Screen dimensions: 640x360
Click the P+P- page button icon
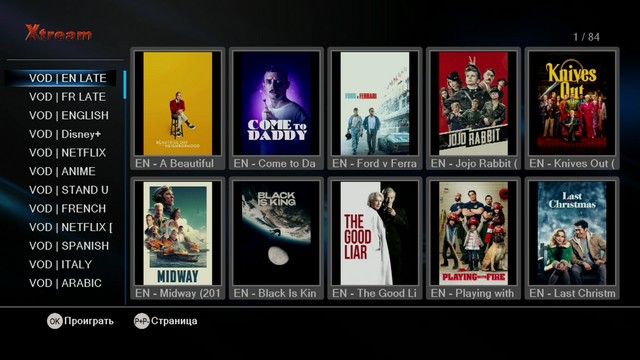(x=141, y=321)
